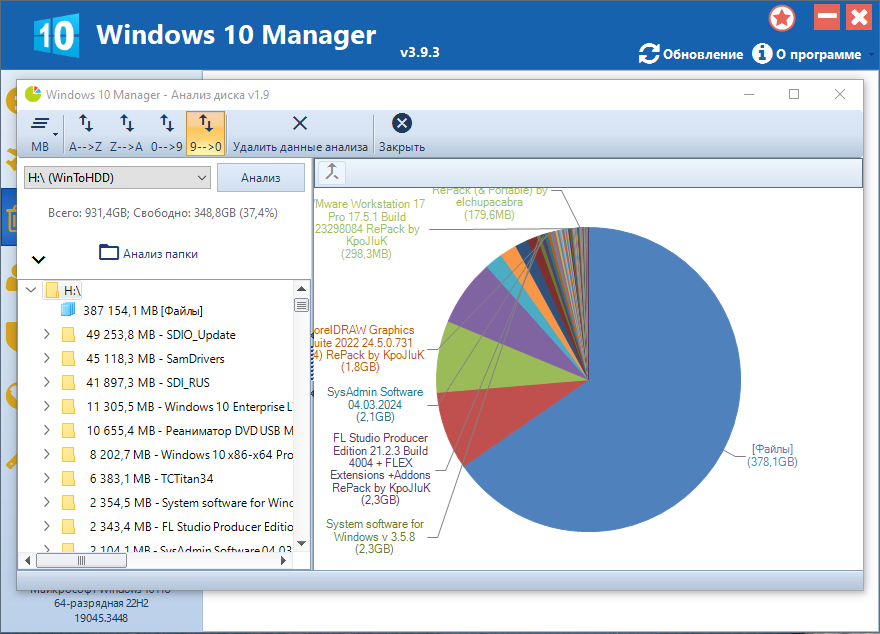Screen dimensions: 880x634
Task: Open the О программе info icon
Action: tap(762, 54)
